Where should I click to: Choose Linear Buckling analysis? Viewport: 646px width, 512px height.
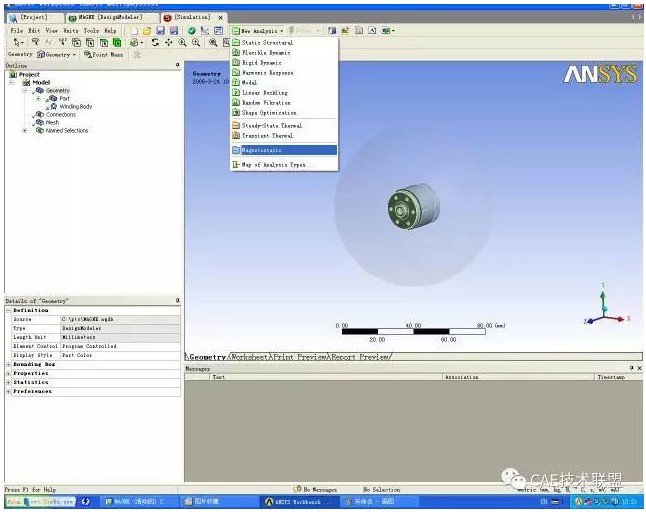pos(284,93)
